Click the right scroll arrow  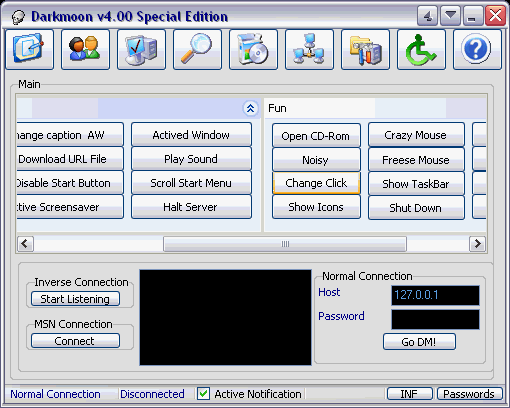tap(477, 244)
